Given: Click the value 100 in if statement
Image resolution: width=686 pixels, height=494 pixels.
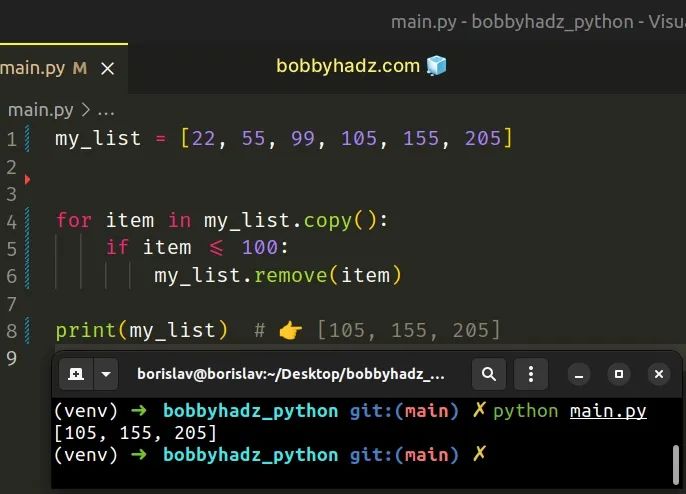Looking at the screenshot, I should click(260, 248).
